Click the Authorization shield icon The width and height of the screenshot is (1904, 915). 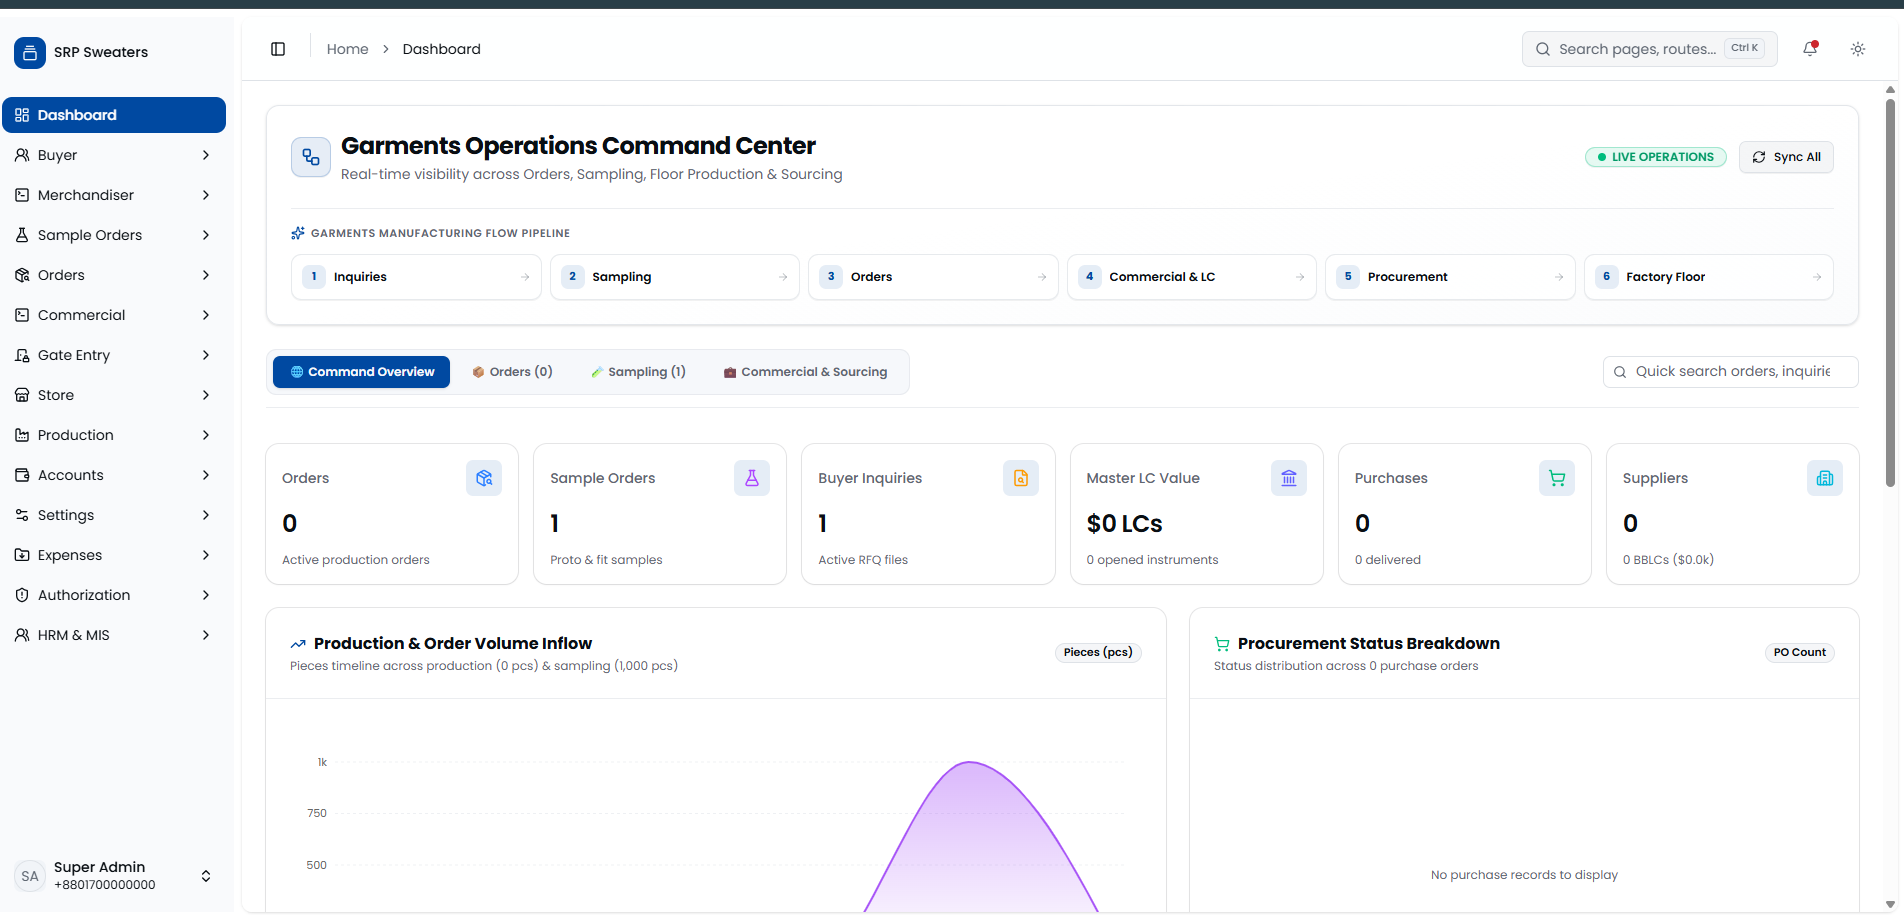[x=22, y=595]
